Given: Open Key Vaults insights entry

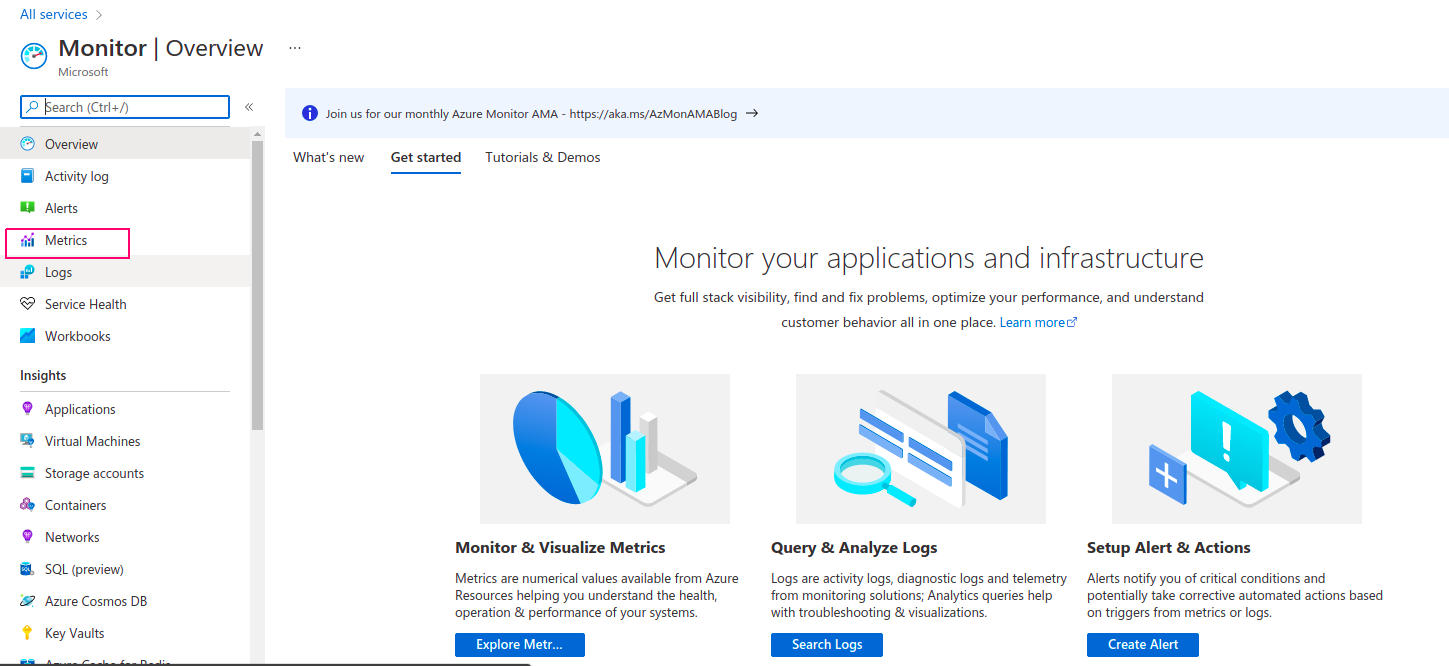Looking at the screenshot, I should click(x=125, y=633).
